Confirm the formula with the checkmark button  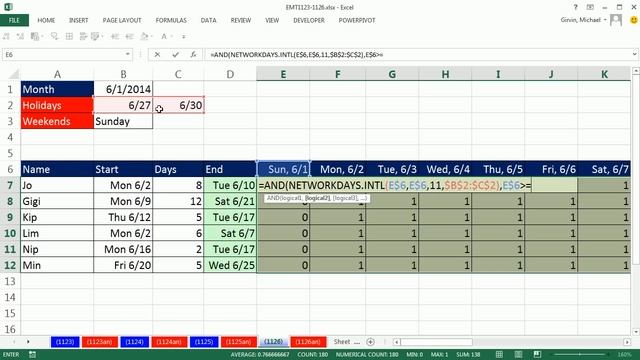coord(176,54)
